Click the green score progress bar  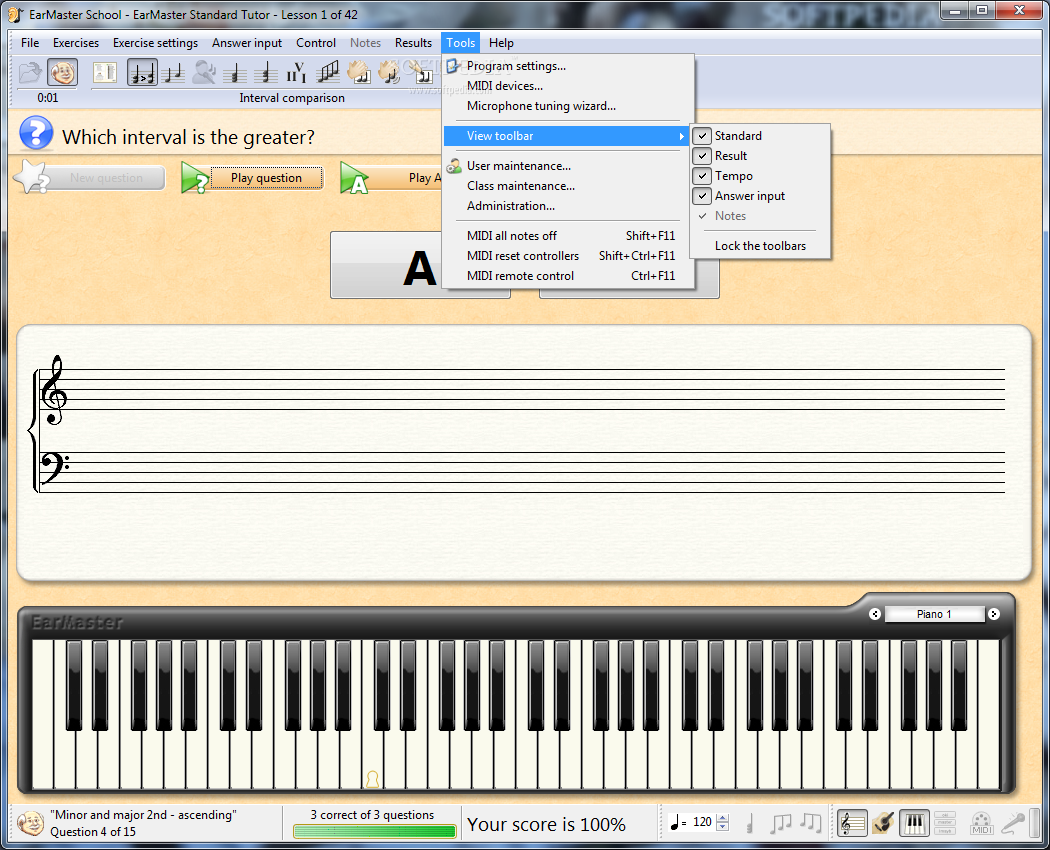point(374,831)
